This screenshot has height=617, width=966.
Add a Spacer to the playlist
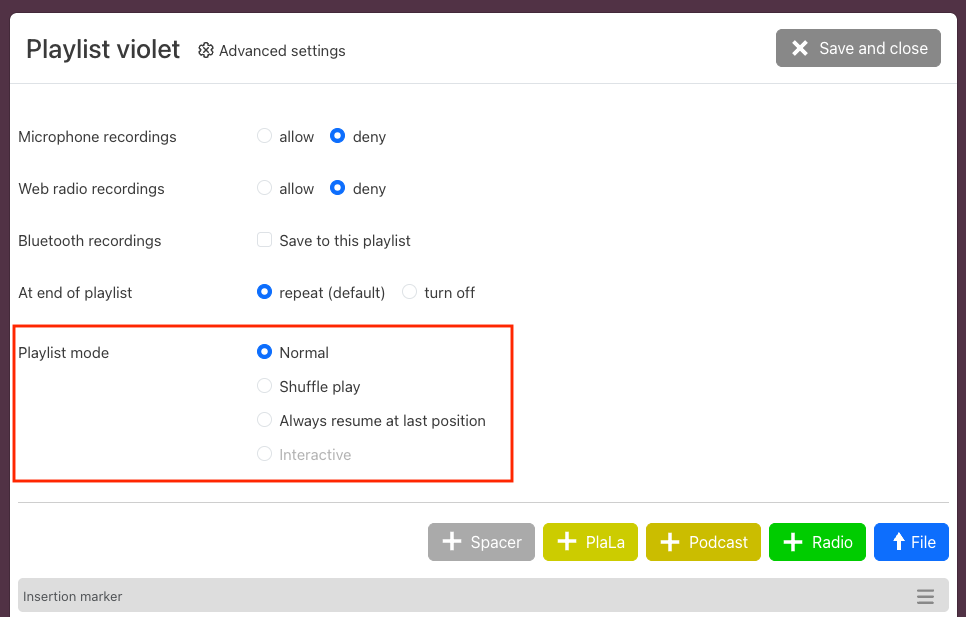click(481, 542)
